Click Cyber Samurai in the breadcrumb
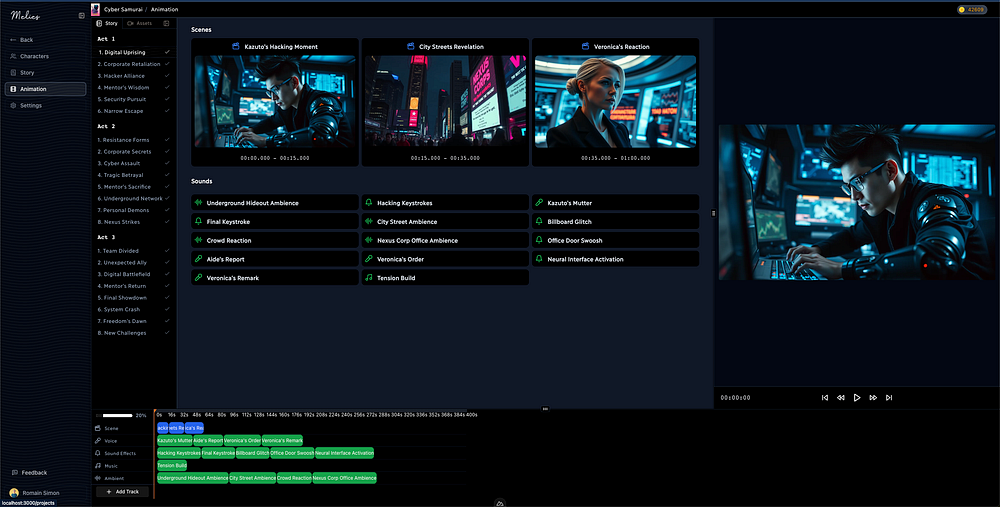Screen dimensions: 1000x507 click(122, 10)
